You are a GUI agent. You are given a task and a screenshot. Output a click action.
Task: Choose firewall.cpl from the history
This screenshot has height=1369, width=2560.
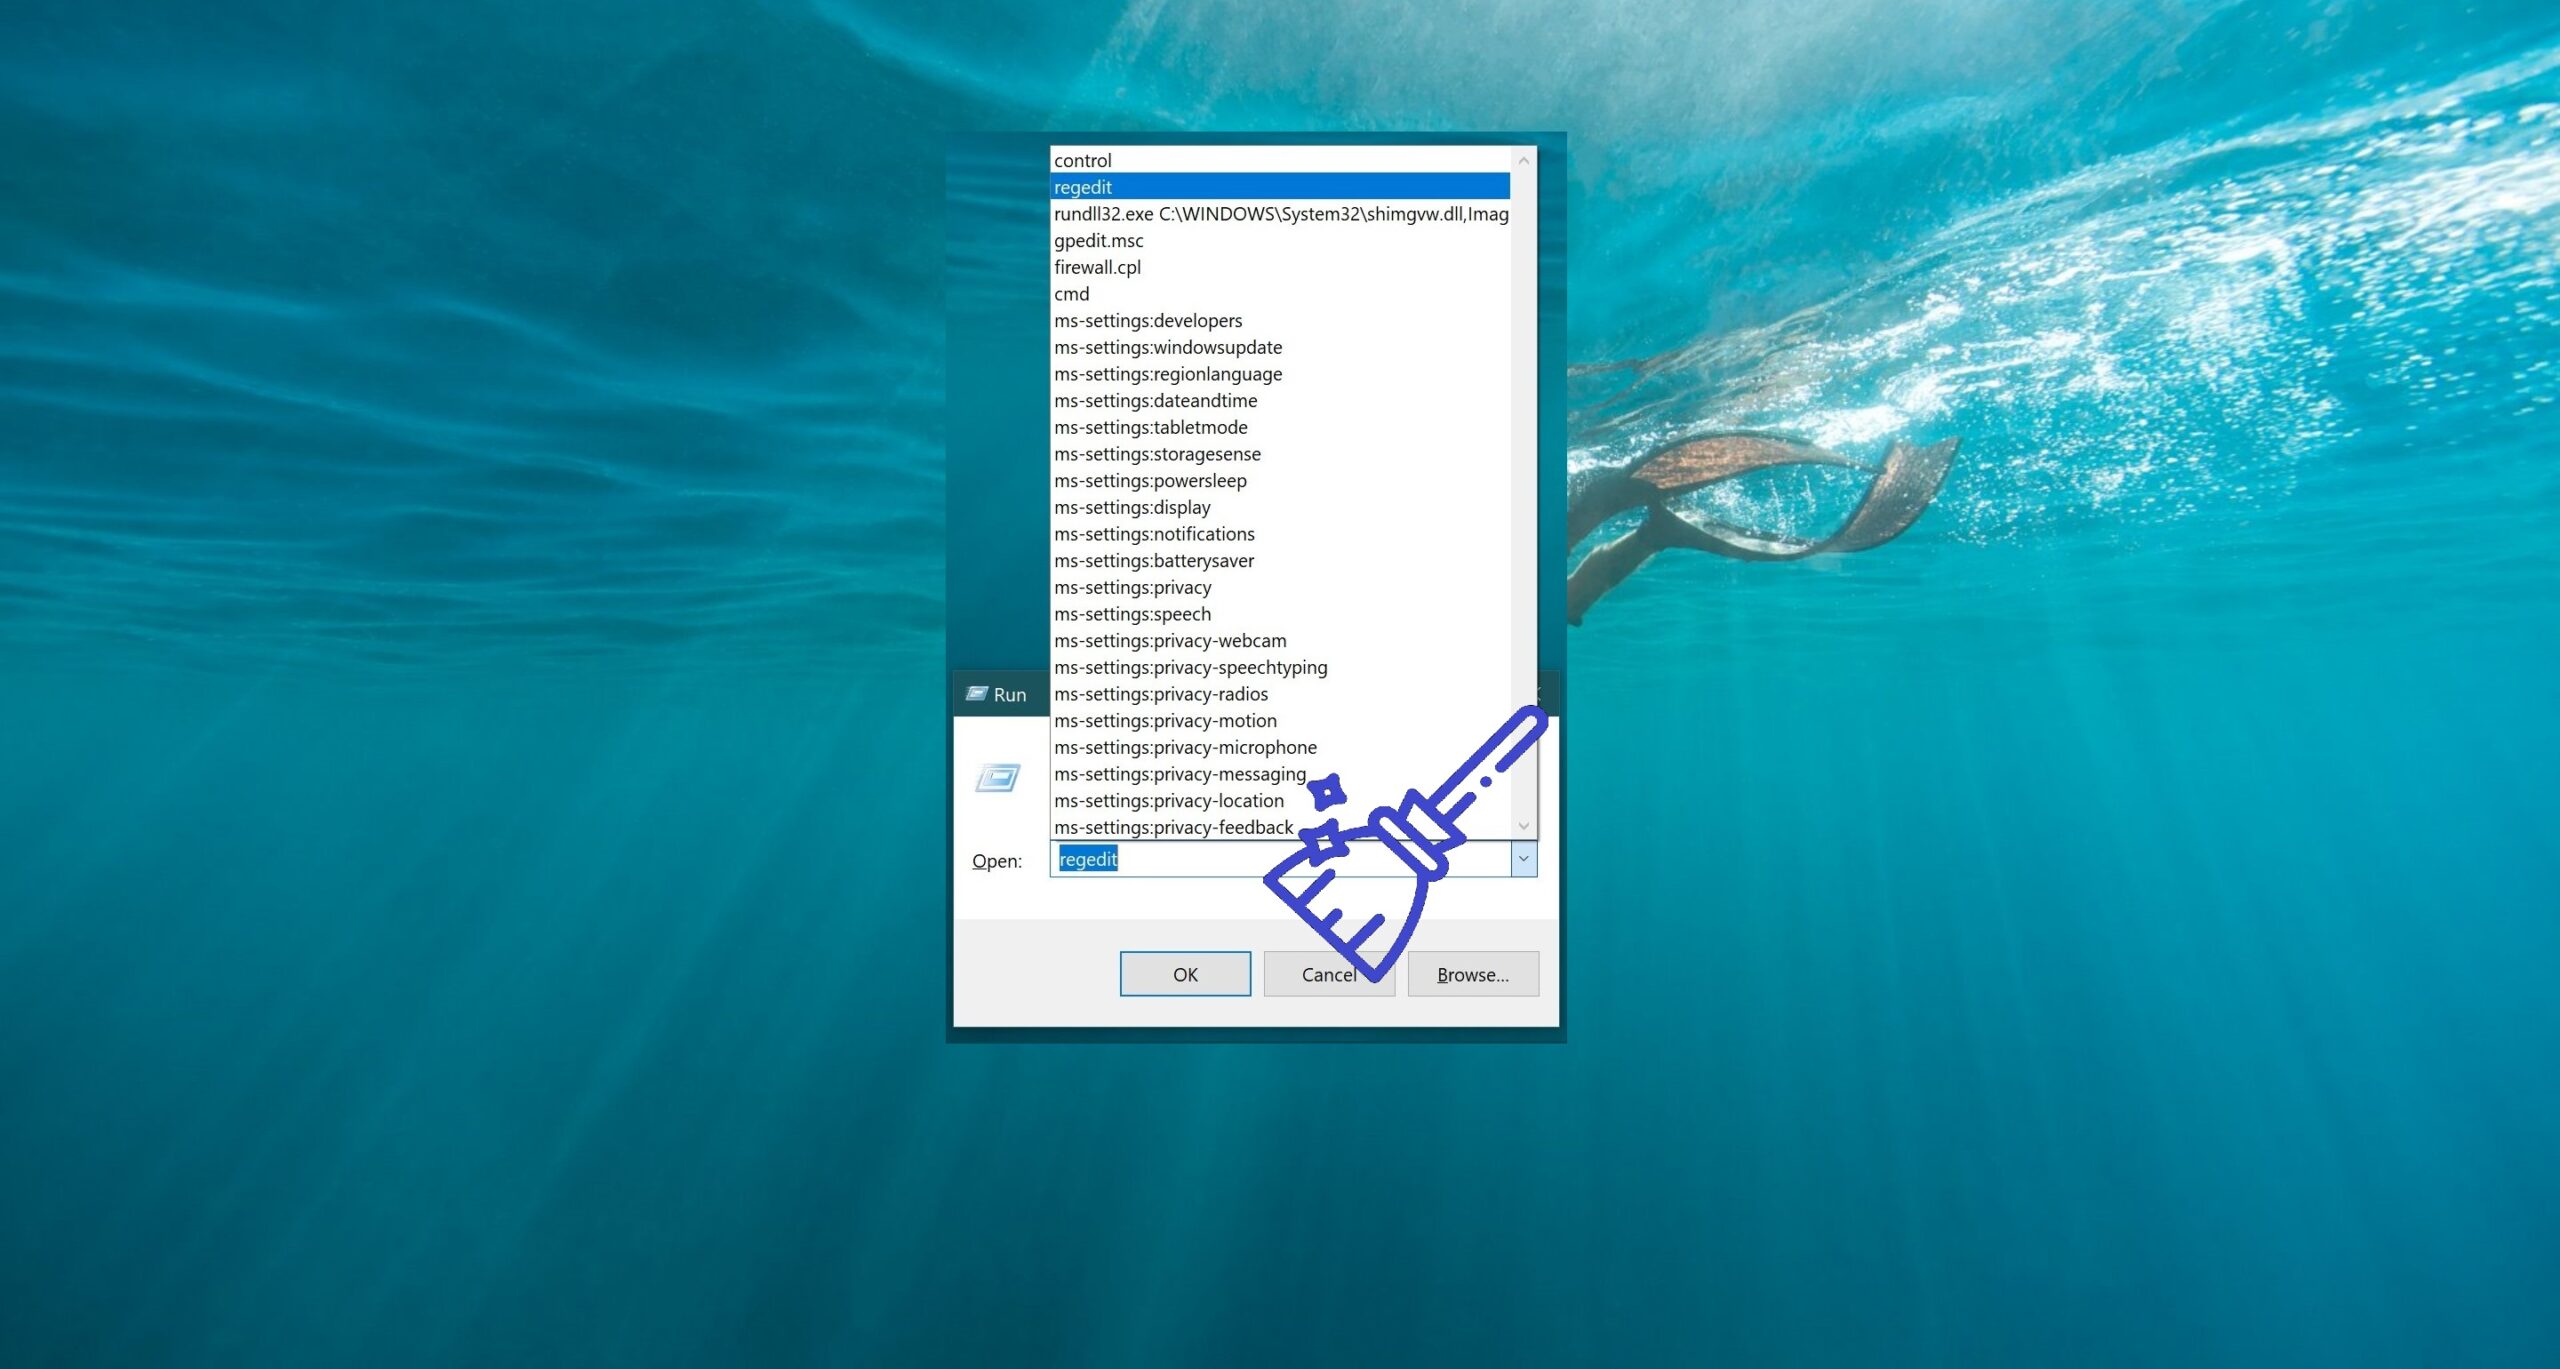click(x=1097, y=267)
